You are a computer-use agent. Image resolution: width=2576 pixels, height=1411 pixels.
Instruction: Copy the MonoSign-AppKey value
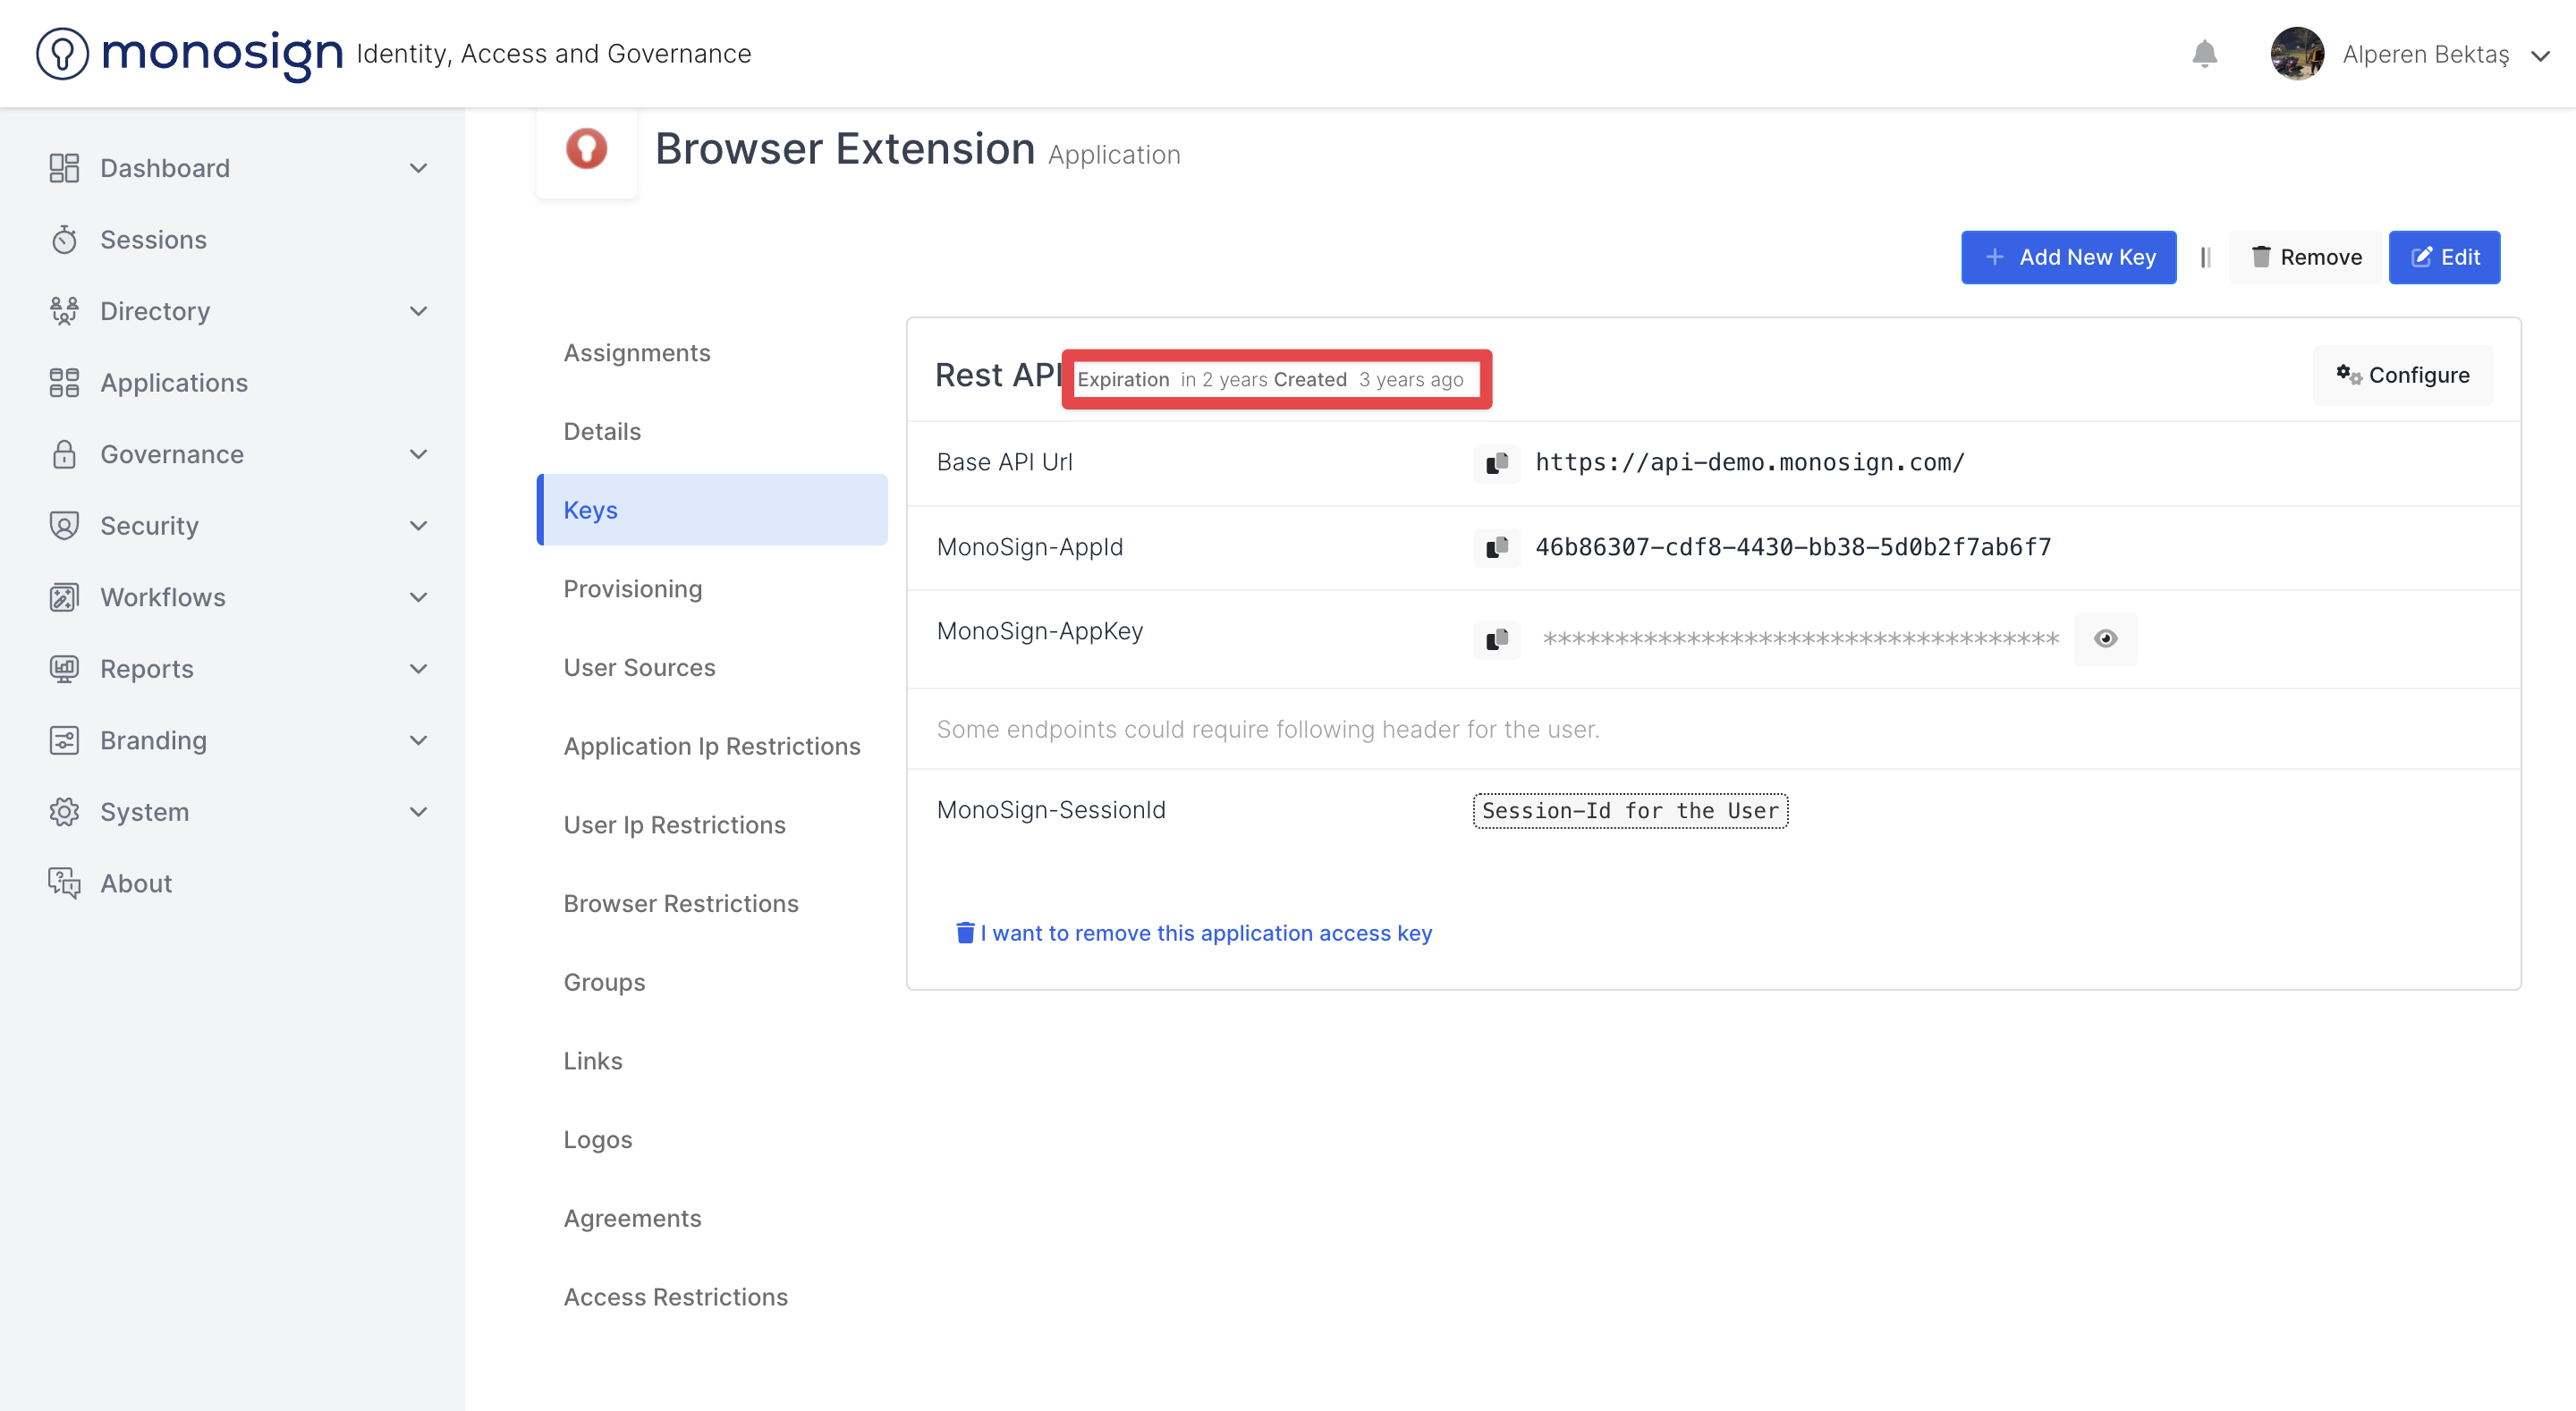(x=1496, y=639)
